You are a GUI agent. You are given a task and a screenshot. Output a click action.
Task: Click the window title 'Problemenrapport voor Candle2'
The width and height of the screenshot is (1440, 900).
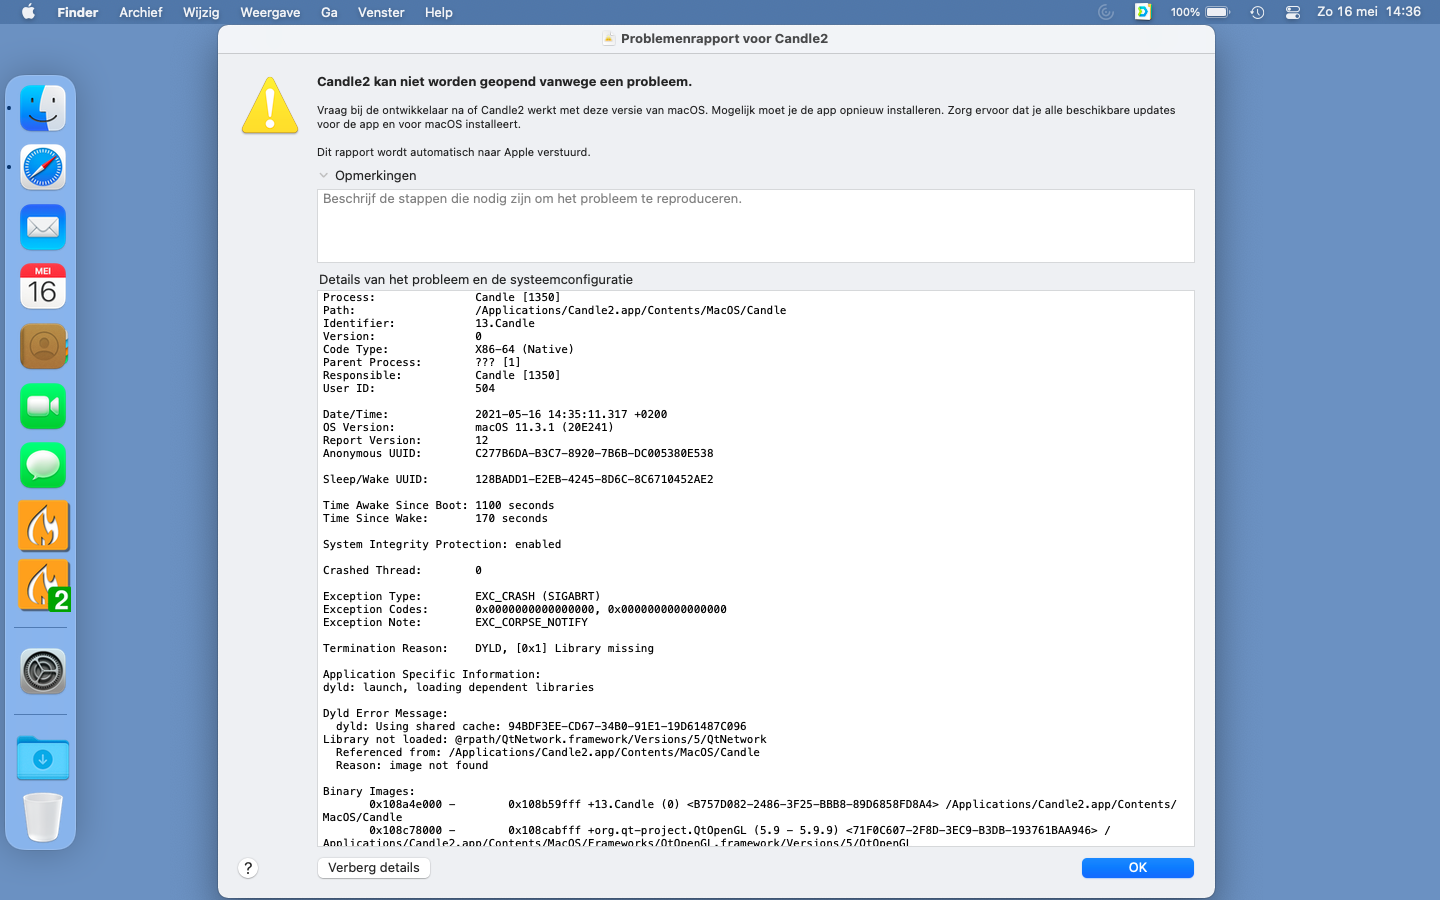click(724, 39)
